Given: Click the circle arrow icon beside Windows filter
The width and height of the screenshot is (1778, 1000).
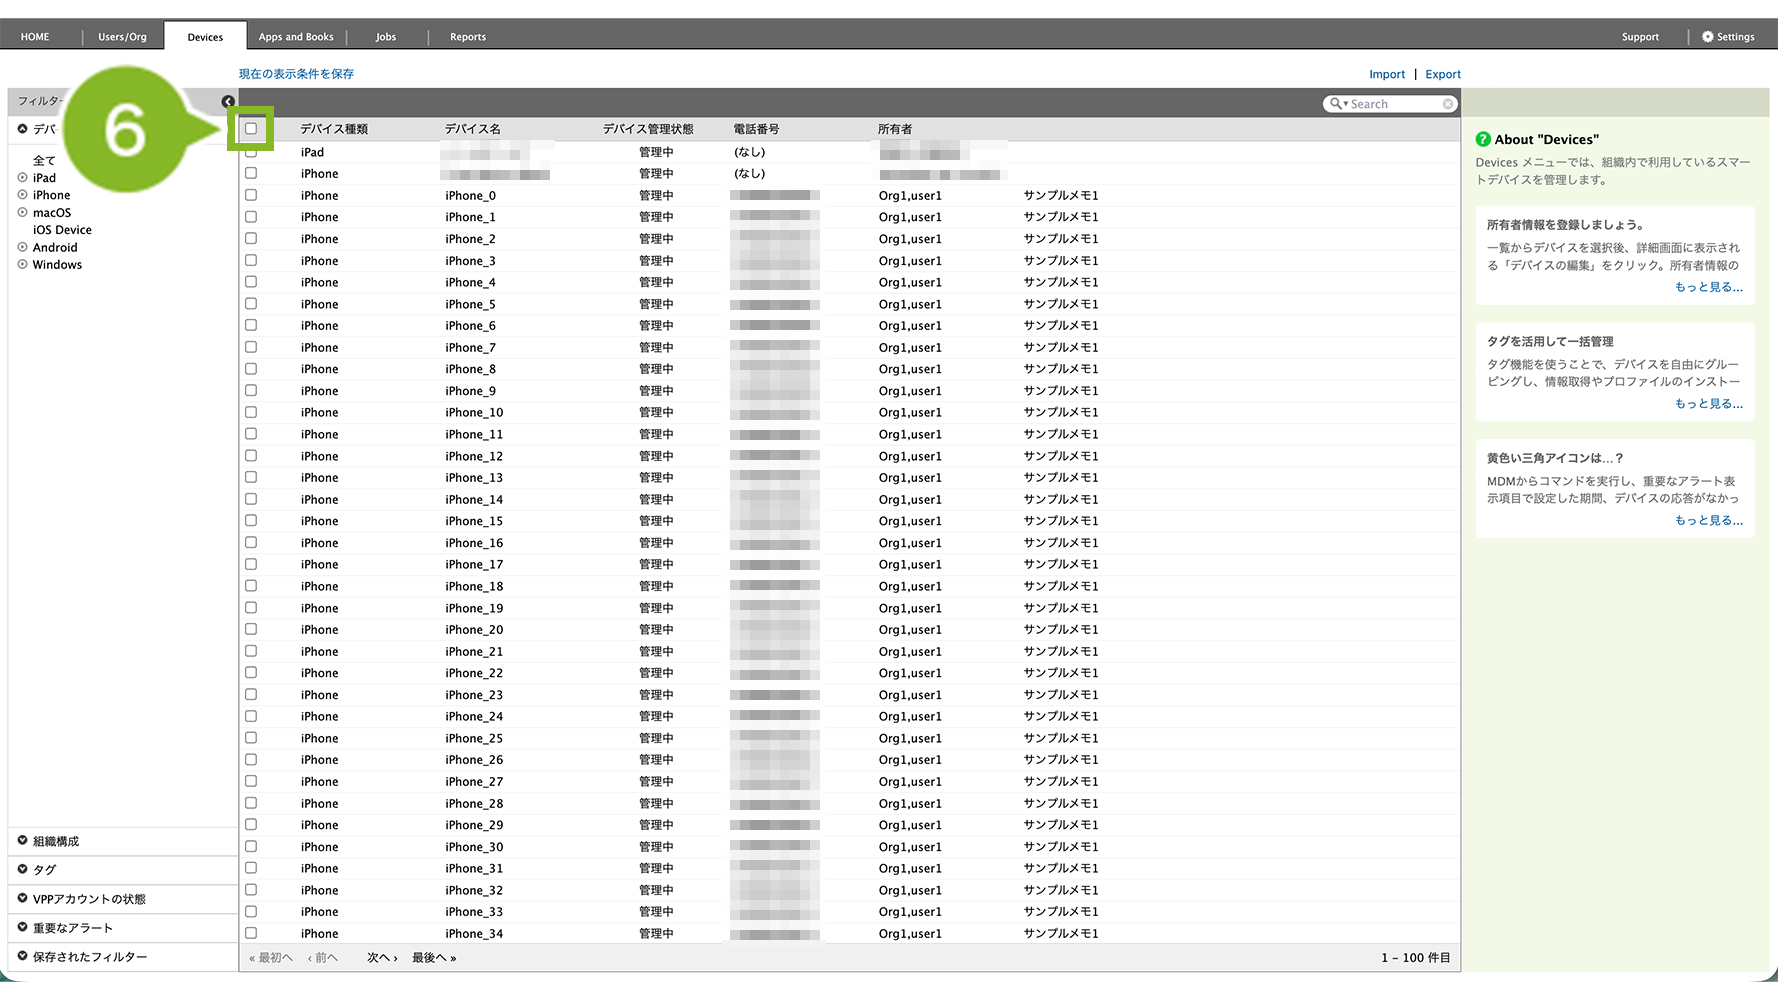Looking at the screenshot, I should tap(22, 265).
